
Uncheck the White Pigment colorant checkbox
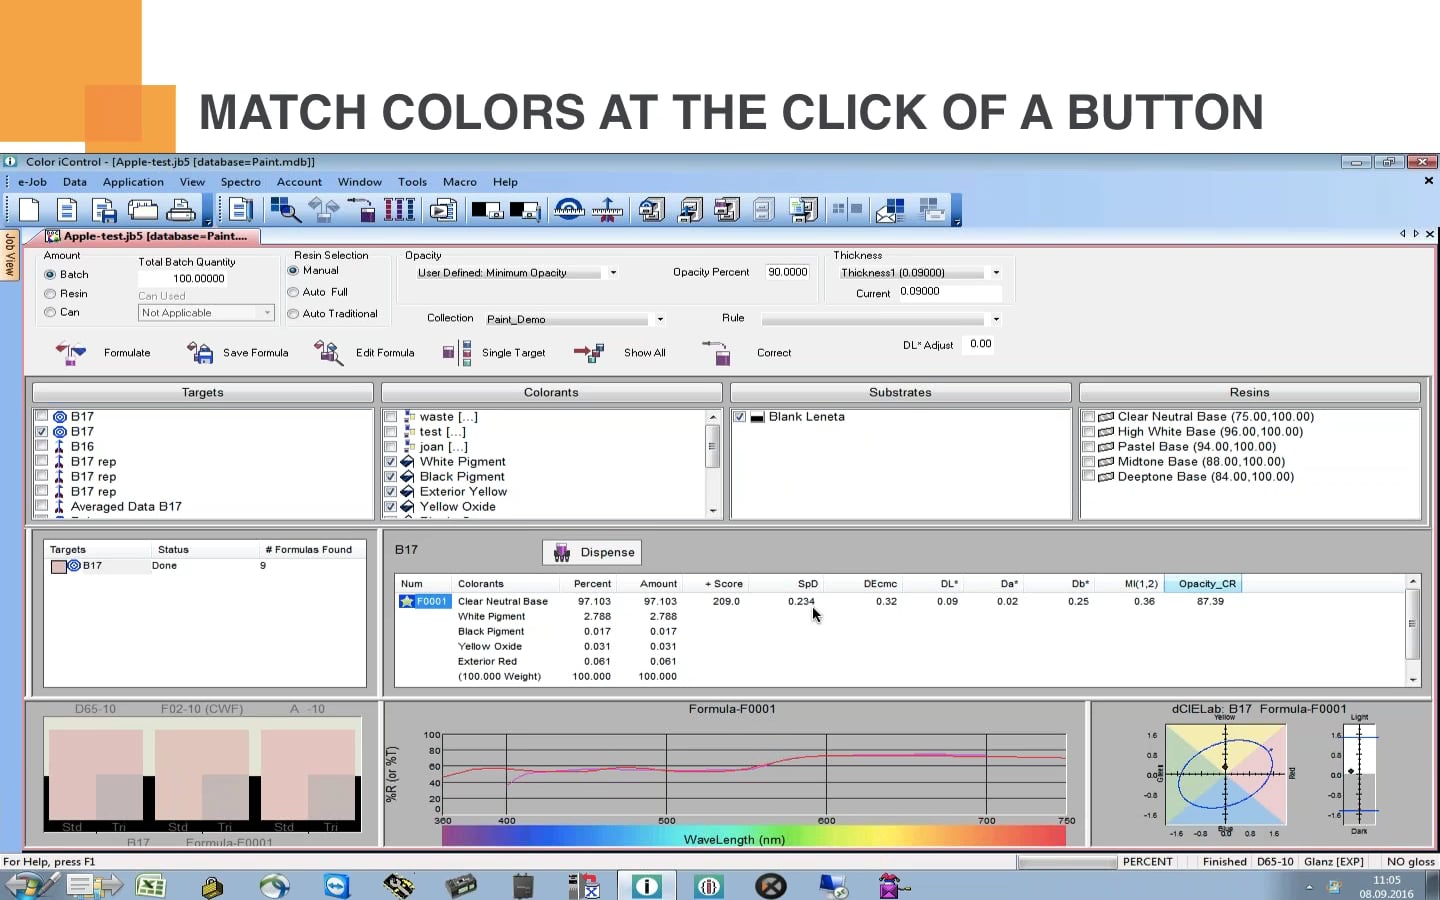tap(391, 462)
